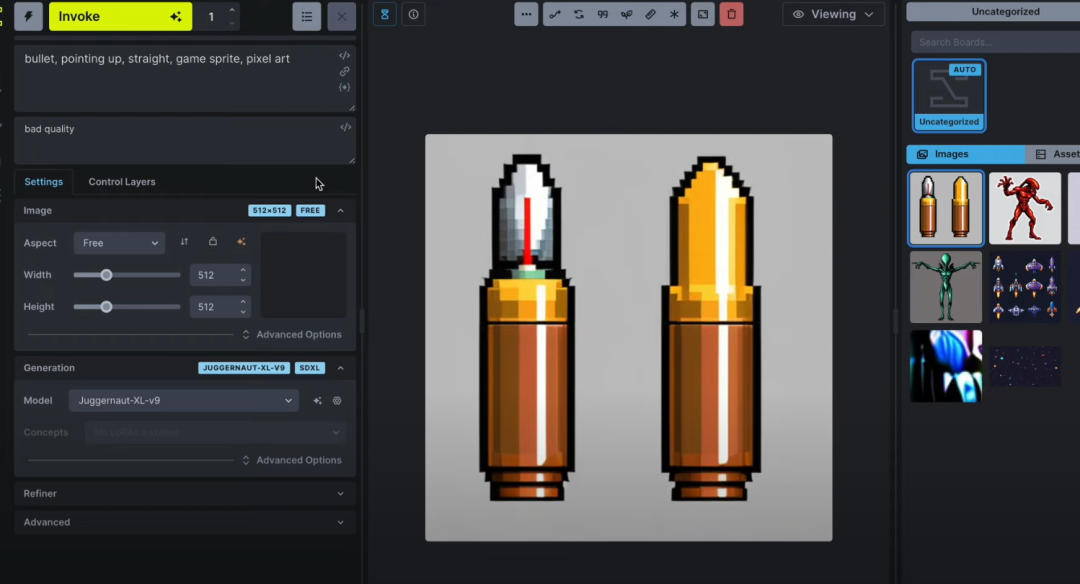Click the asterisk icon in the image toolbar
This screenshot has height=584, width=1080.
[x=674, y=15]
